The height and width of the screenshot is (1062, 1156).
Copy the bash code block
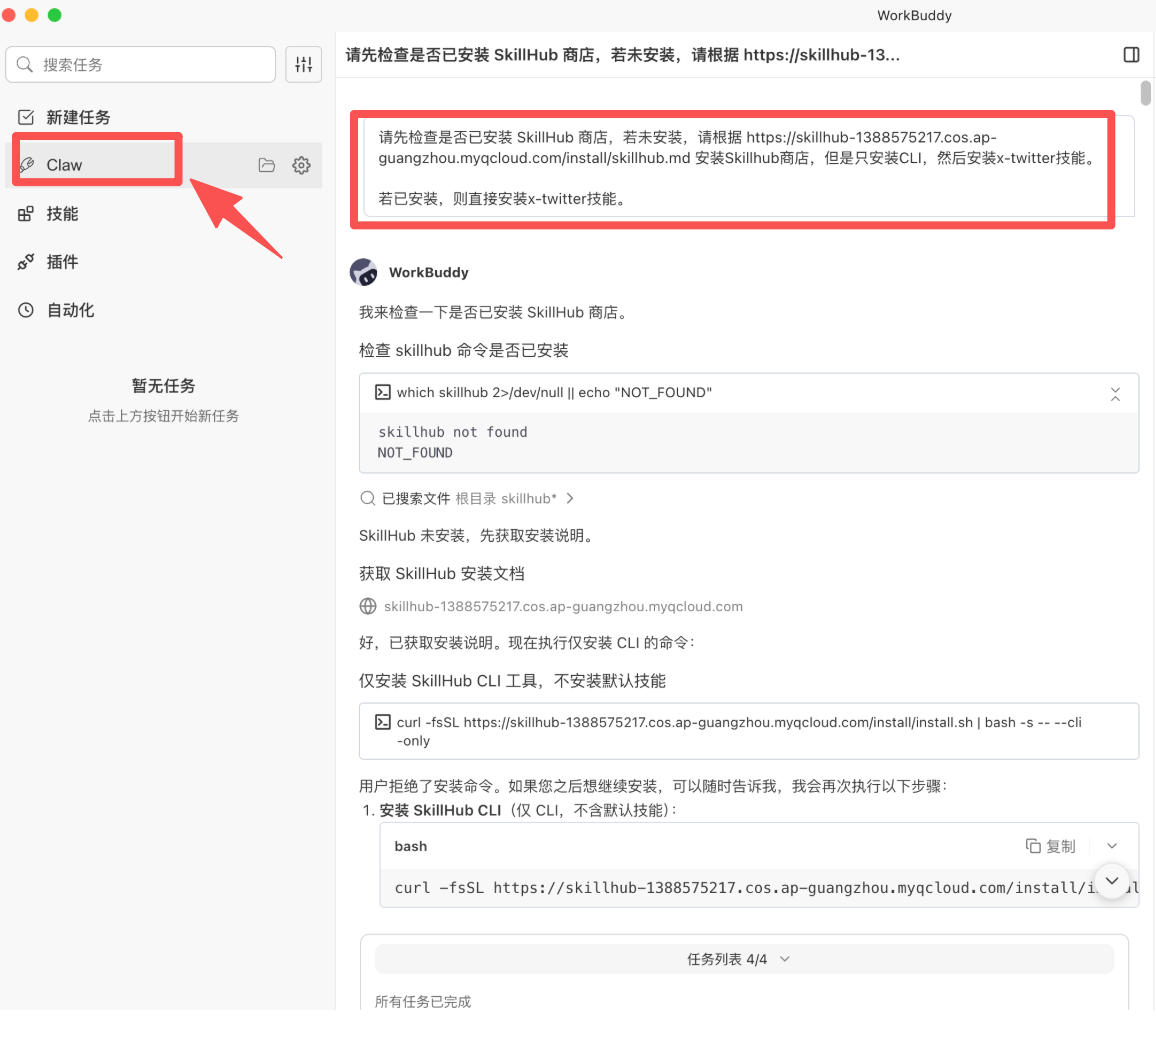pos(1051,846)
